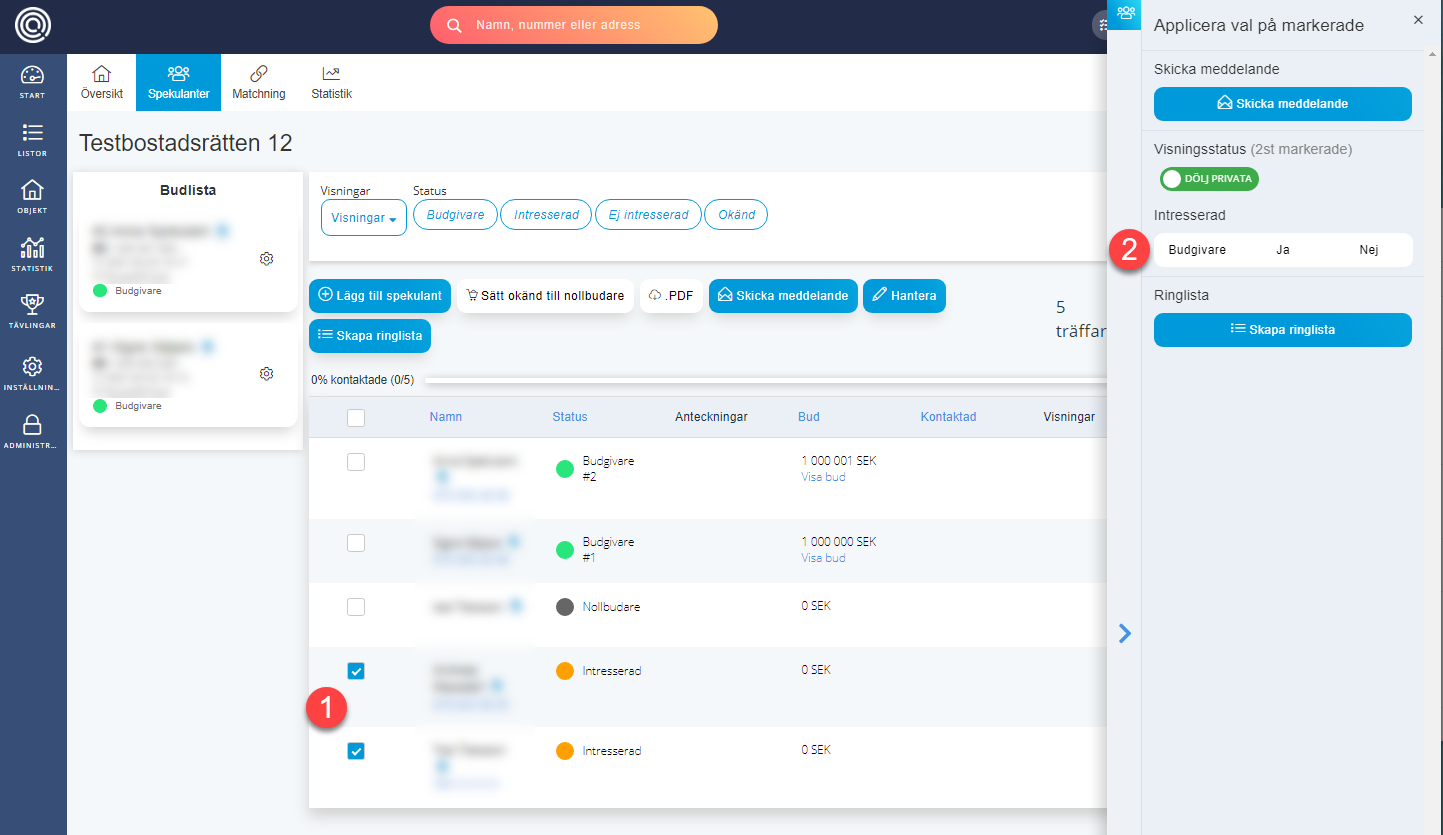The image size is (1443, 835).
Task: Toggle the select-all checkbox in table header
Action: (356, 418)
